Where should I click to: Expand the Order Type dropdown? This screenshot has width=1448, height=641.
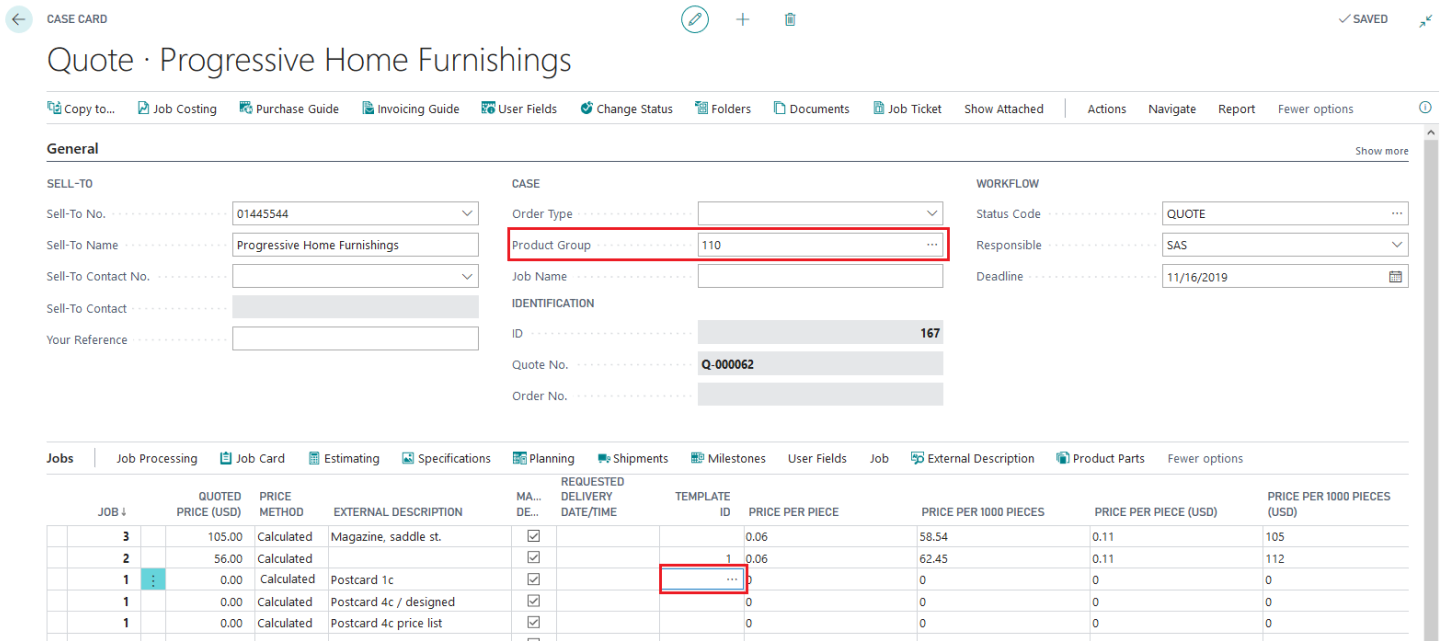[932, 214]
